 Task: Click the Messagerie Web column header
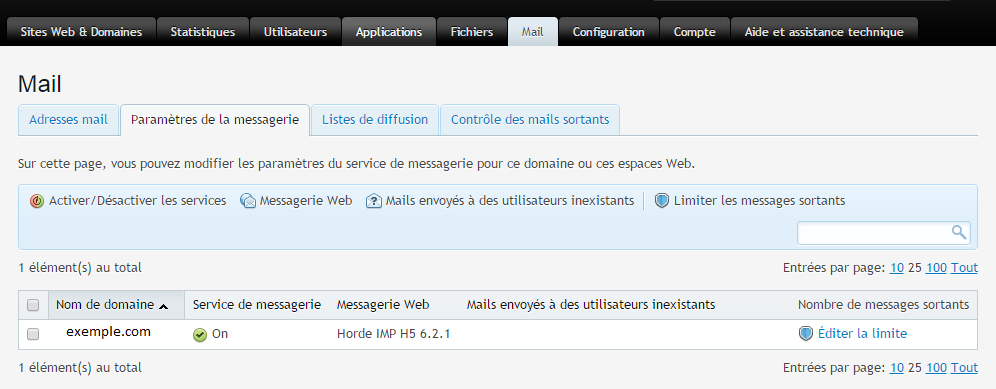click(383, 305)
